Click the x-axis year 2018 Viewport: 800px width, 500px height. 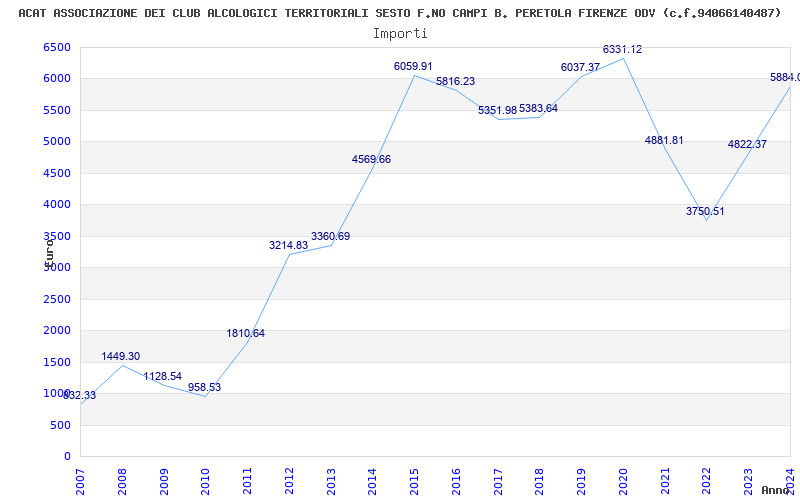pos(540,482)
